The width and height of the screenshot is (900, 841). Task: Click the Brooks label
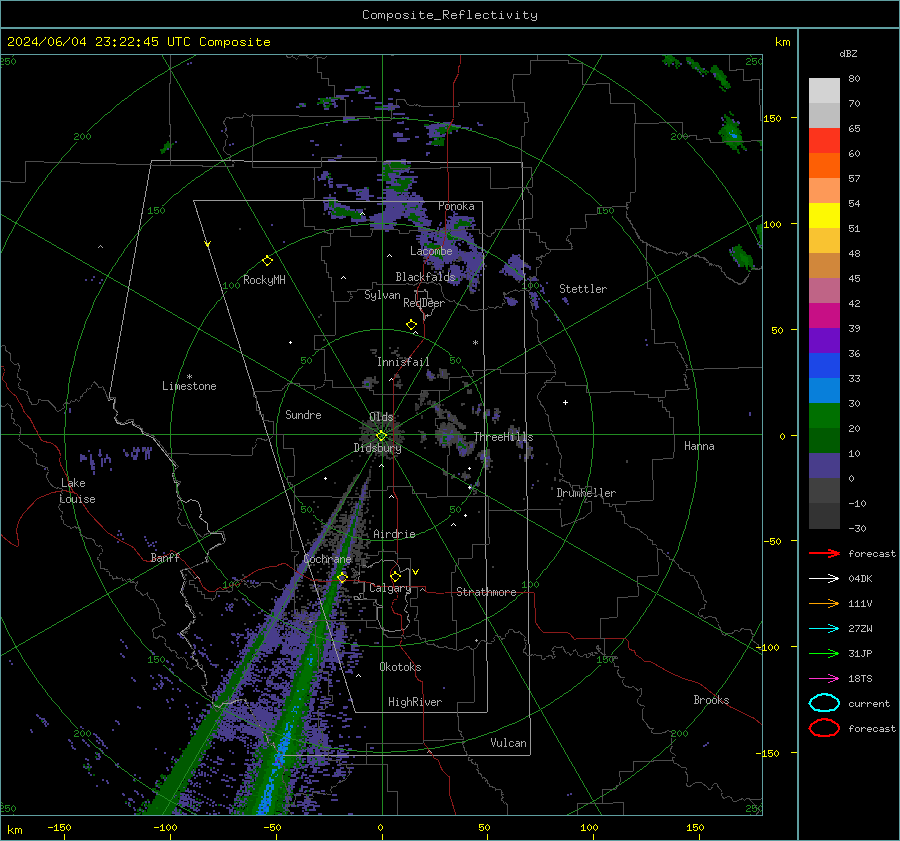click(x=711, y=700)
